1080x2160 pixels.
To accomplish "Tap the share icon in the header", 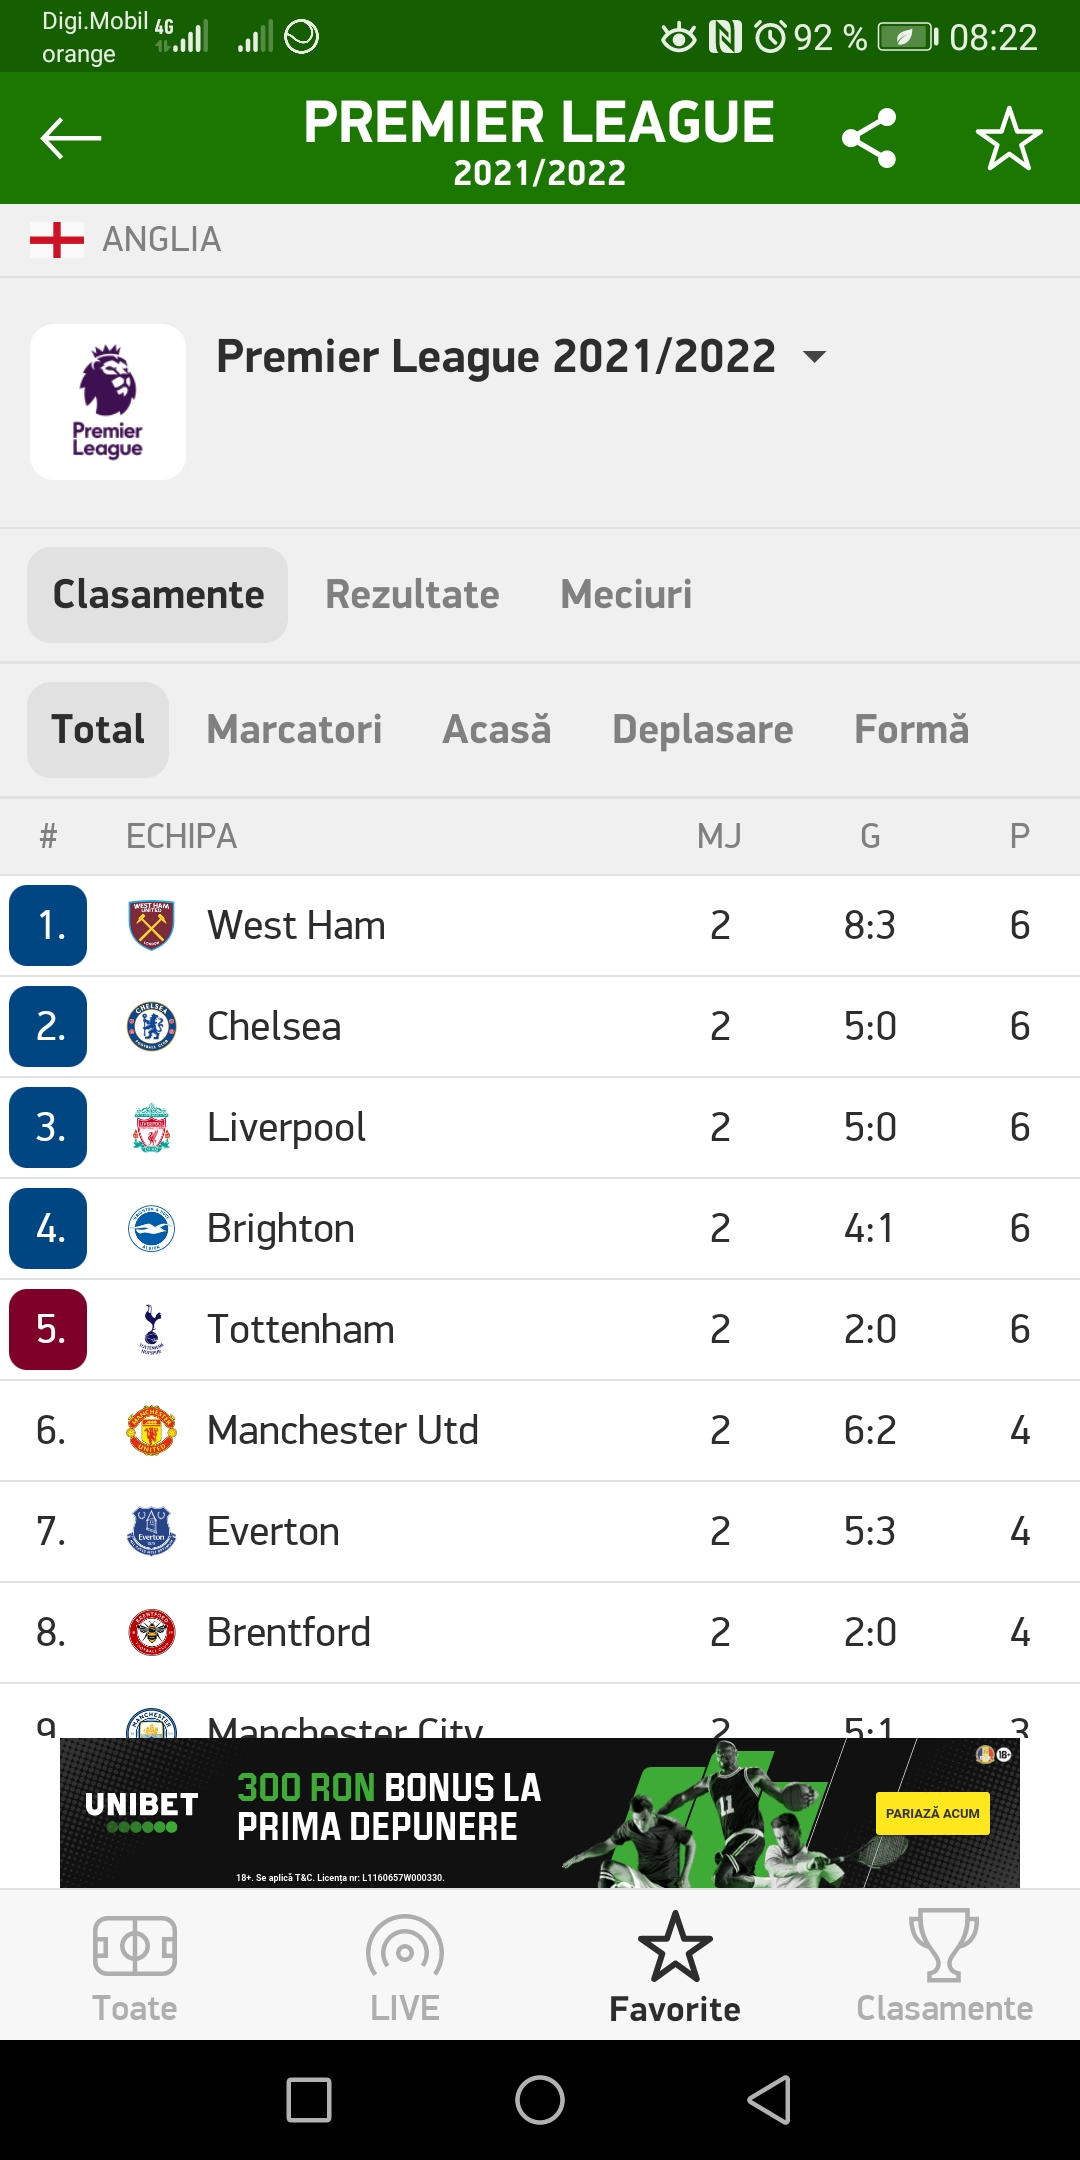I will click(x=869, y=138).
